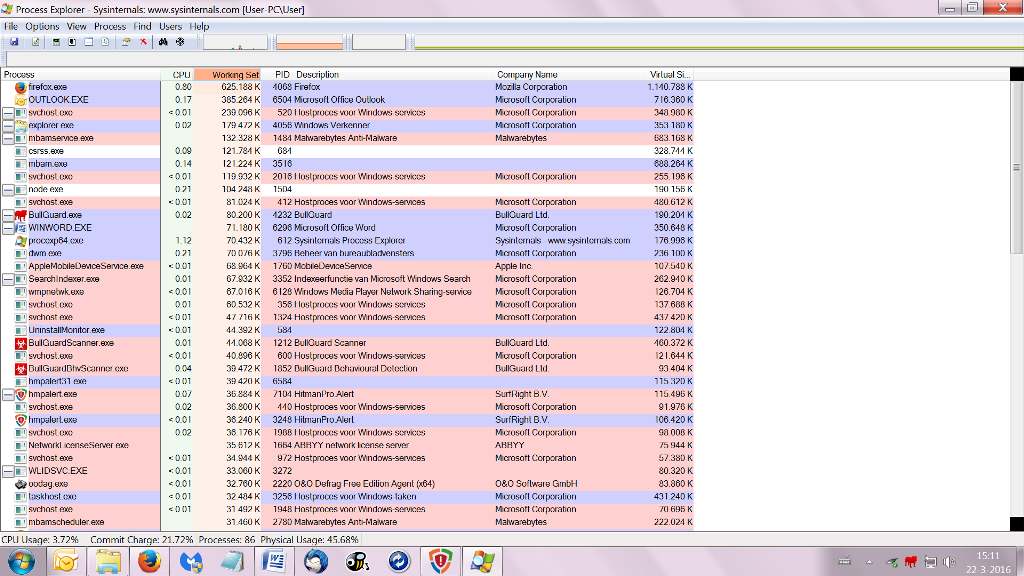Click the DLL/Handles view toolbar icon

tap(104, 42)
